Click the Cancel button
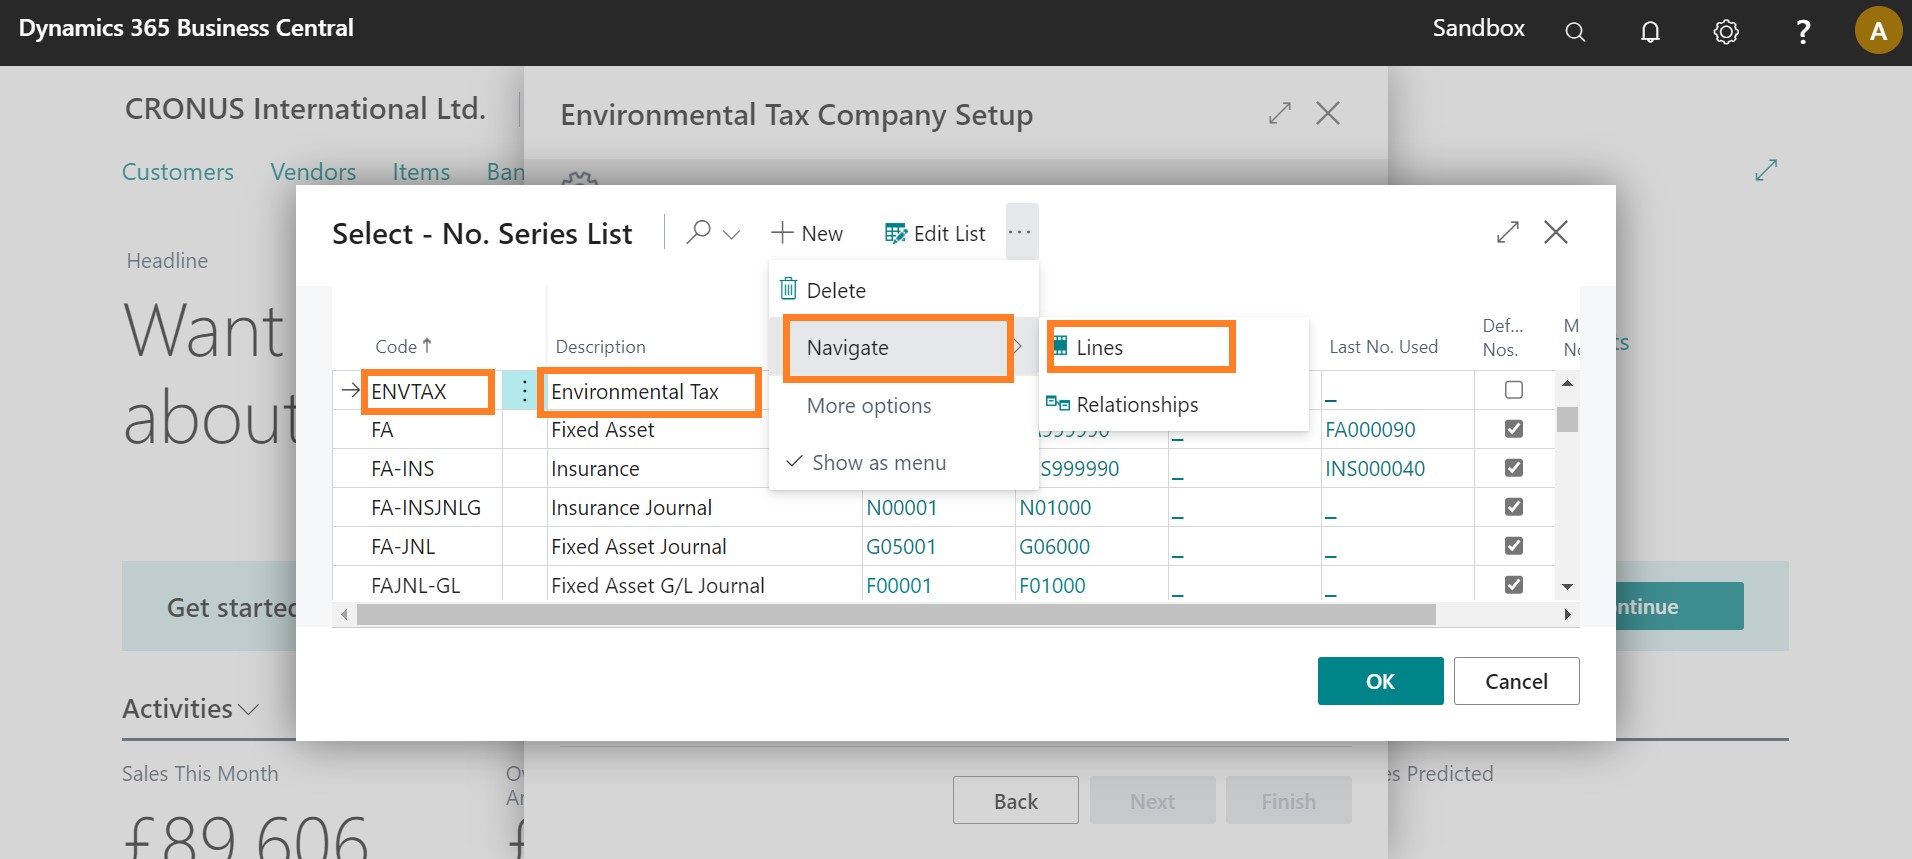Image resolution: width=1912 pixels, height=859 pixels. click(x=1516, y=681)
